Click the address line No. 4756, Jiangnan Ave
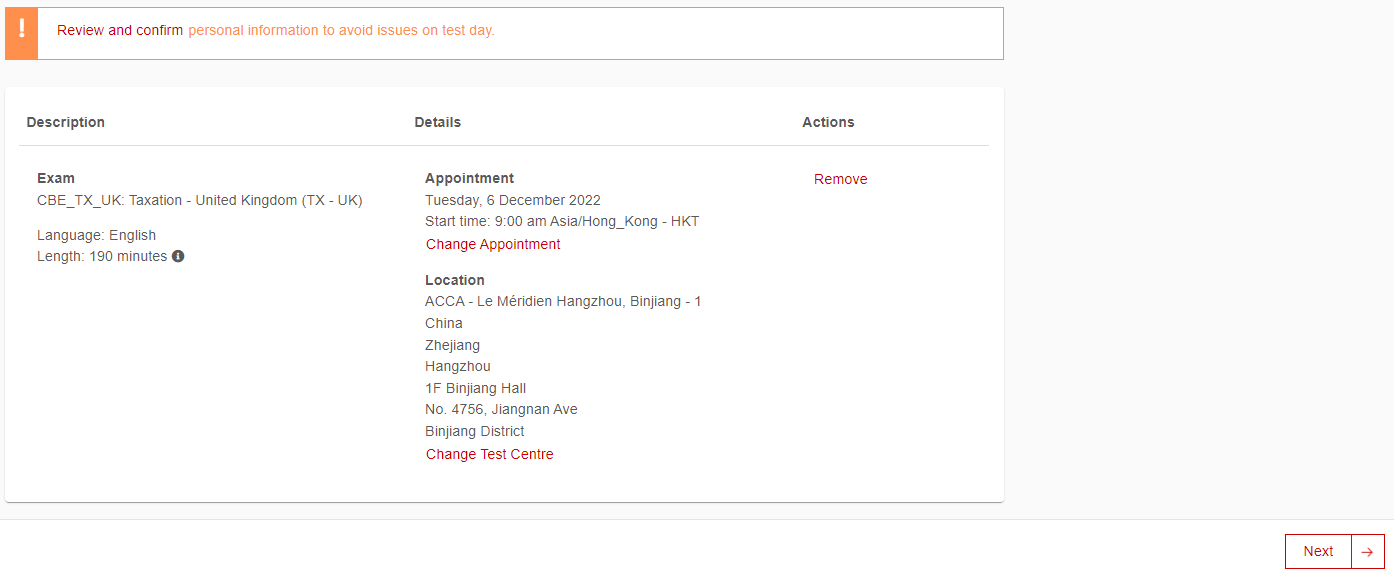Viewport: 1394px width, 576px height. coord(501,409)
